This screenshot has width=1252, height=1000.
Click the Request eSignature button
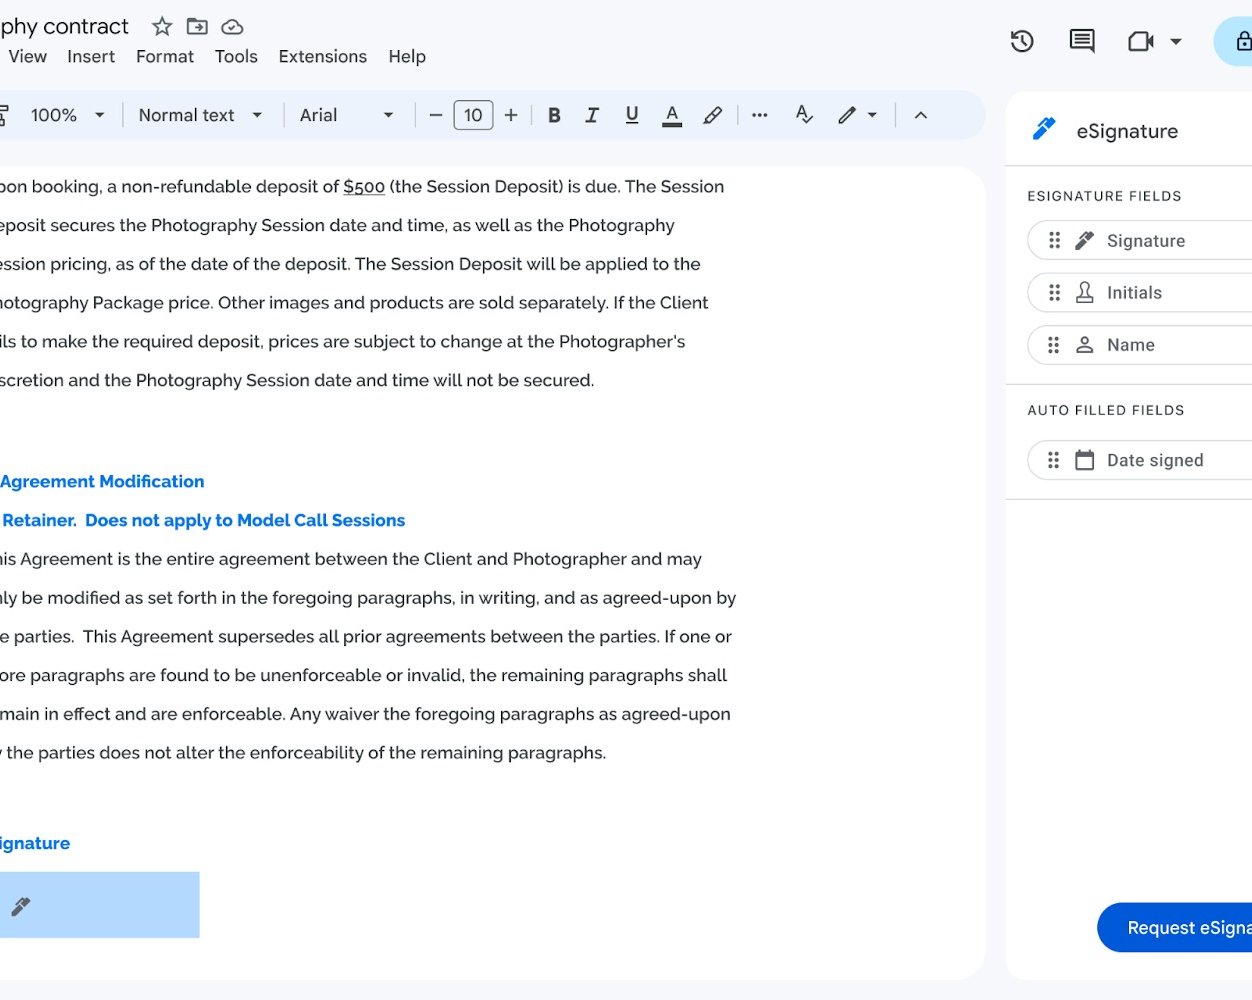[x=1175, y=928]
